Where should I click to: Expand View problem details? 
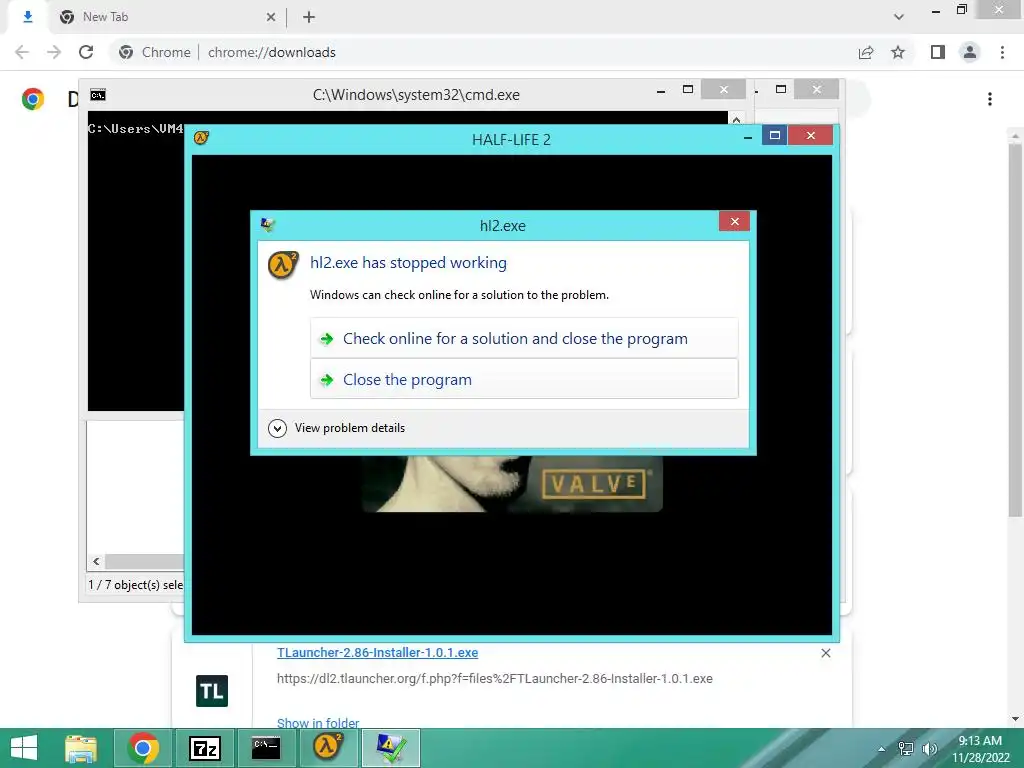pyautogui.click(x=336, y=428)
